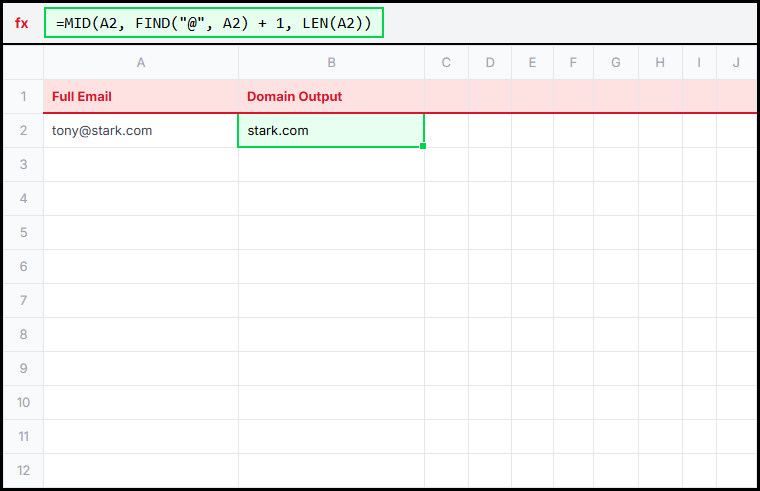Viewport: 760px width, 491px height.
Task: Select column G header
Action: click(x=615, y=63)
